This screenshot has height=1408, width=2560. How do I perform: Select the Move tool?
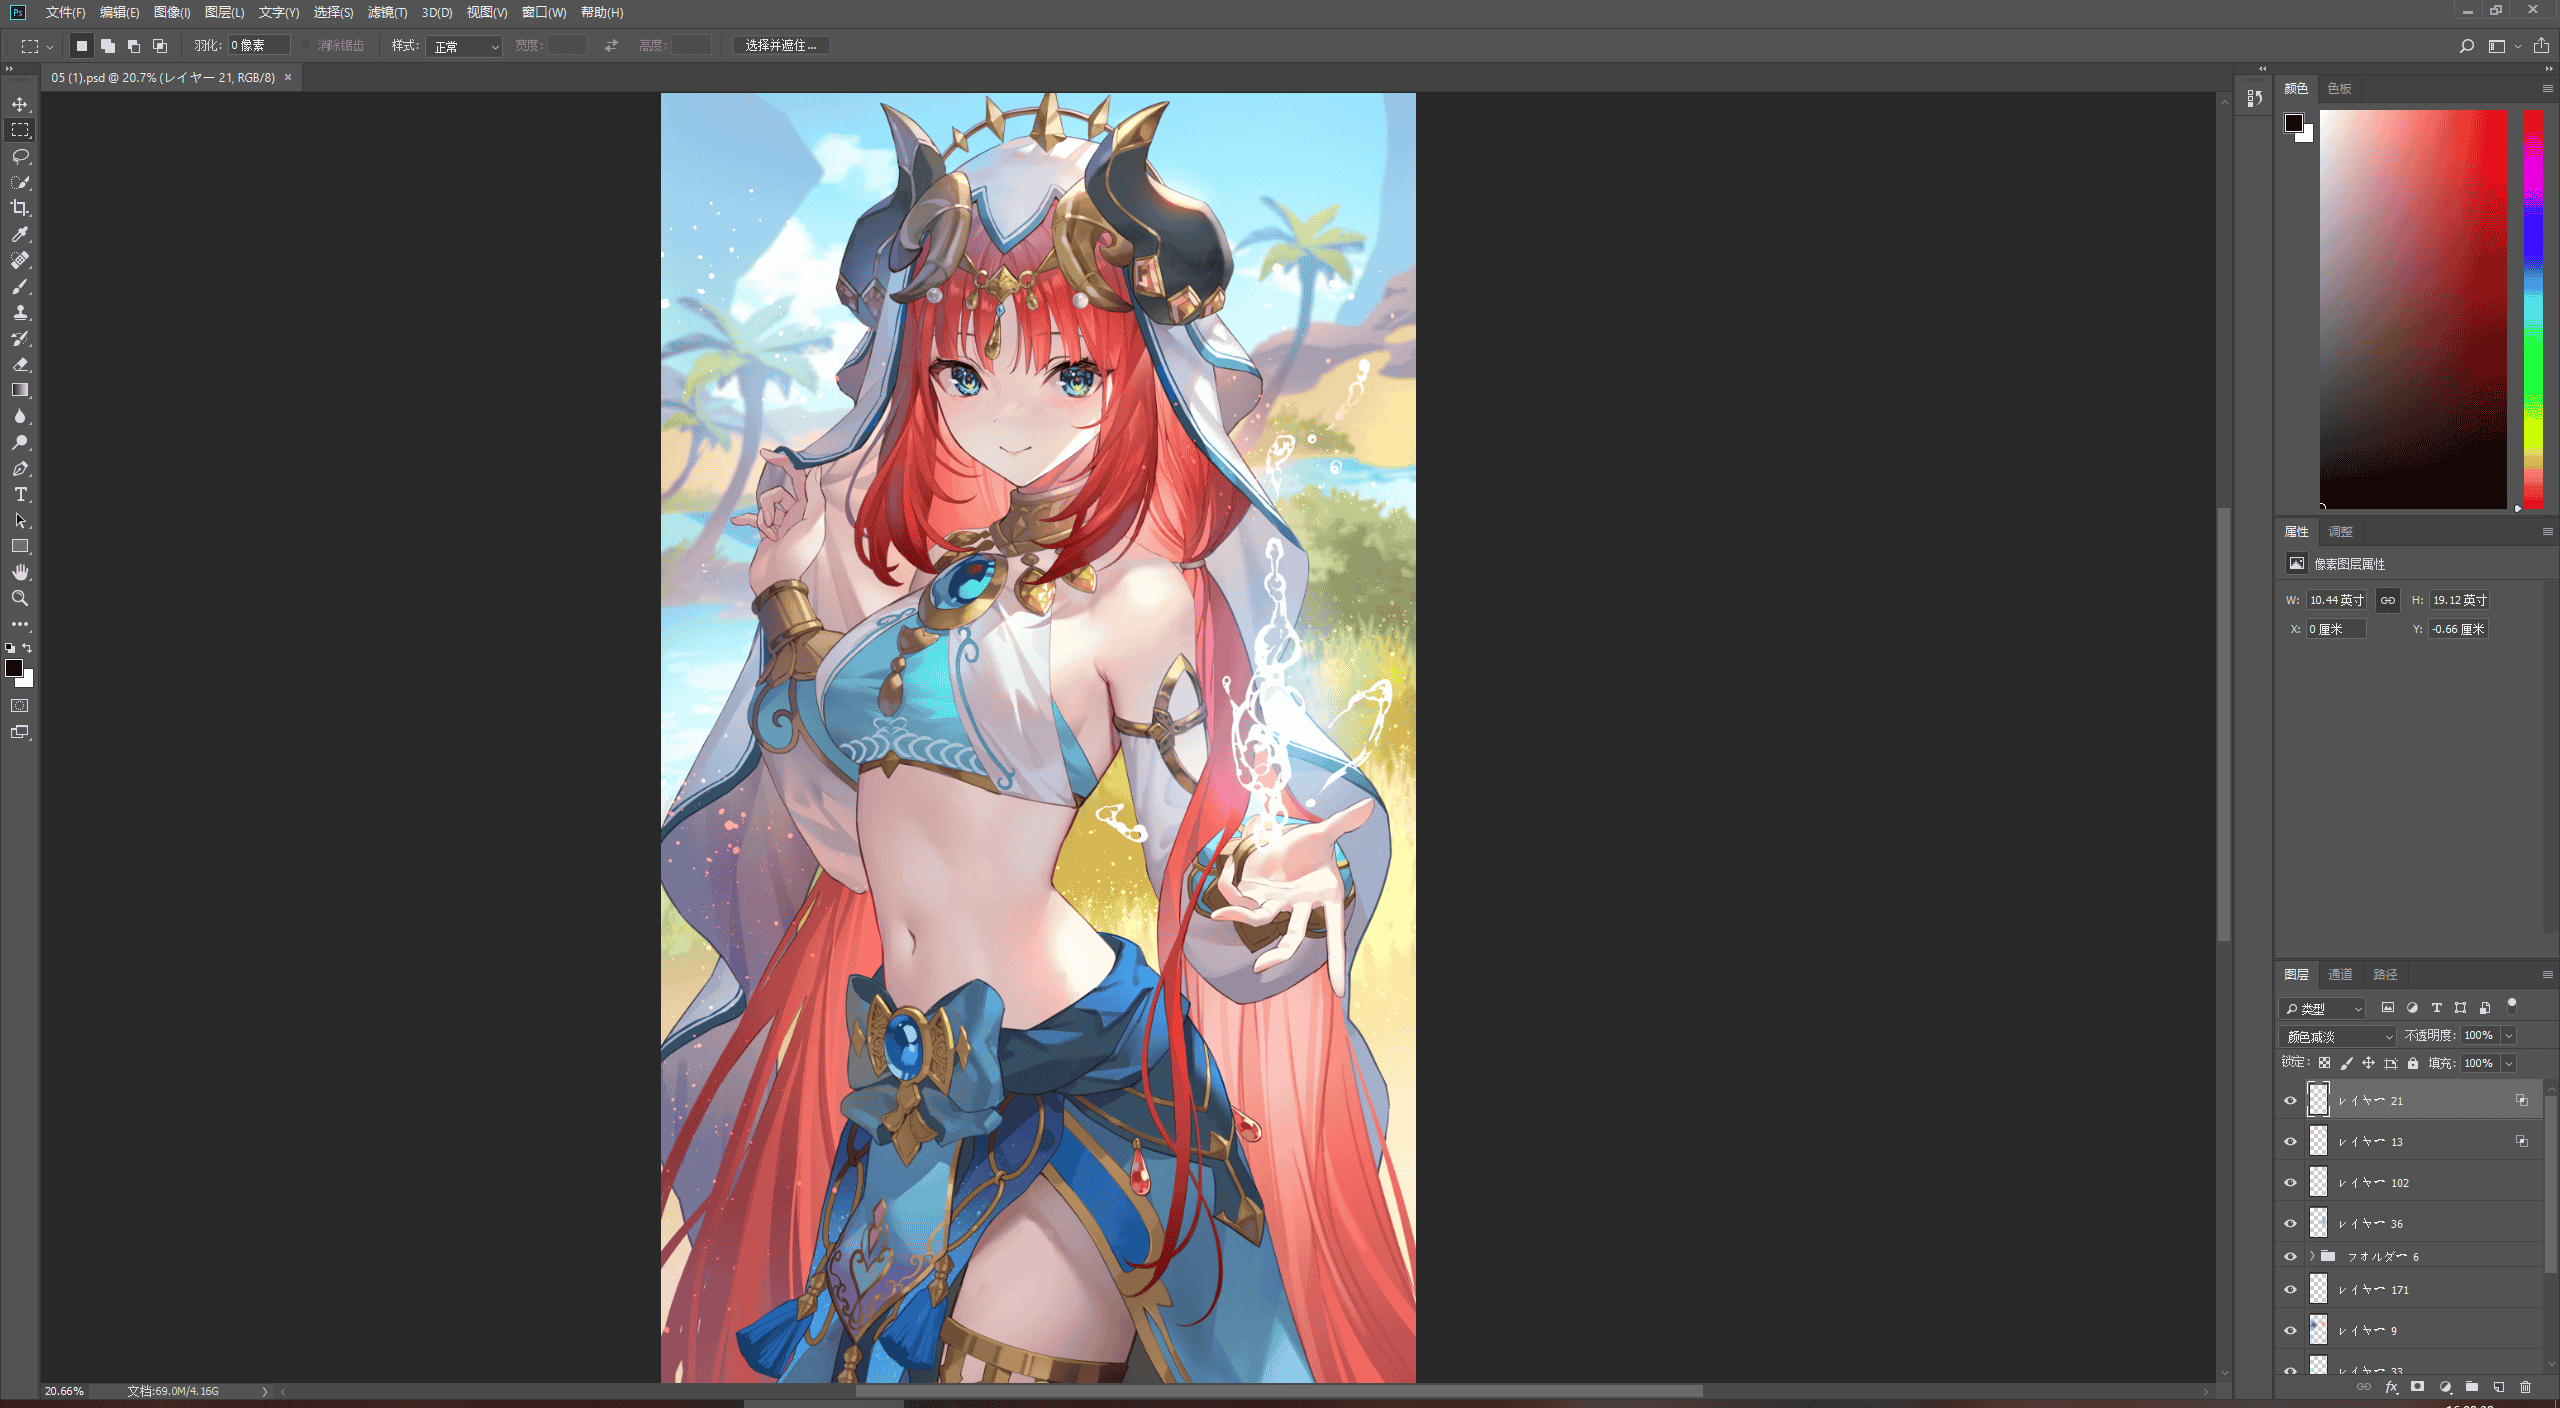coord(20,104)
